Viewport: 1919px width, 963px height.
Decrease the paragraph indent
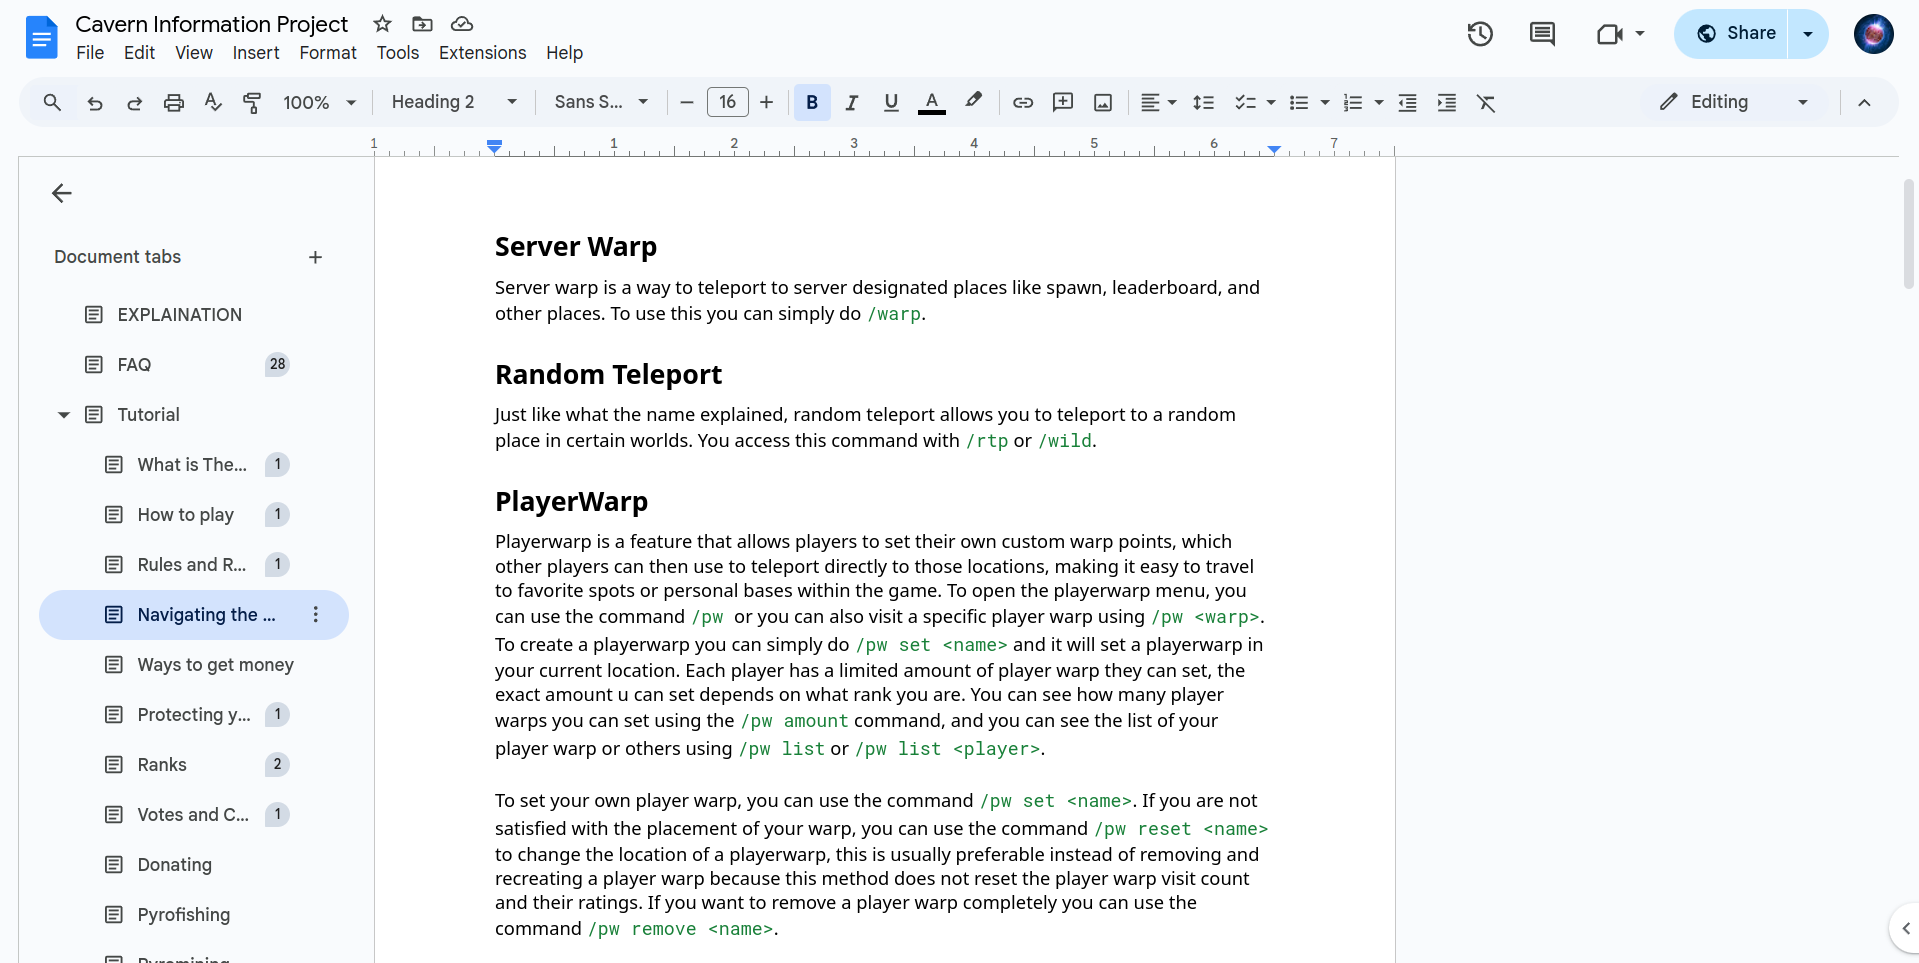pyautogui.click(x=1407, y=102)
